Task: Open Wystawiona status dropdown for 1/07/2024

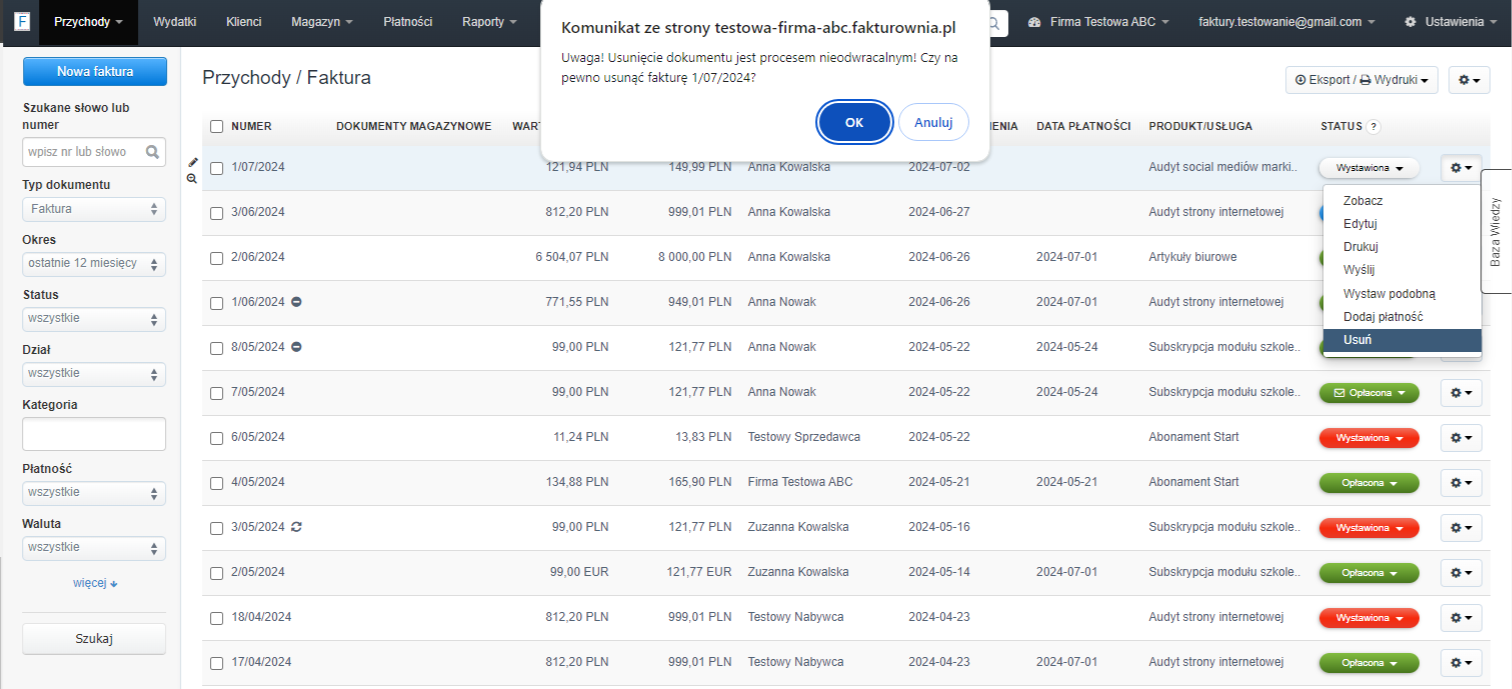Action: coord(1369,168)
